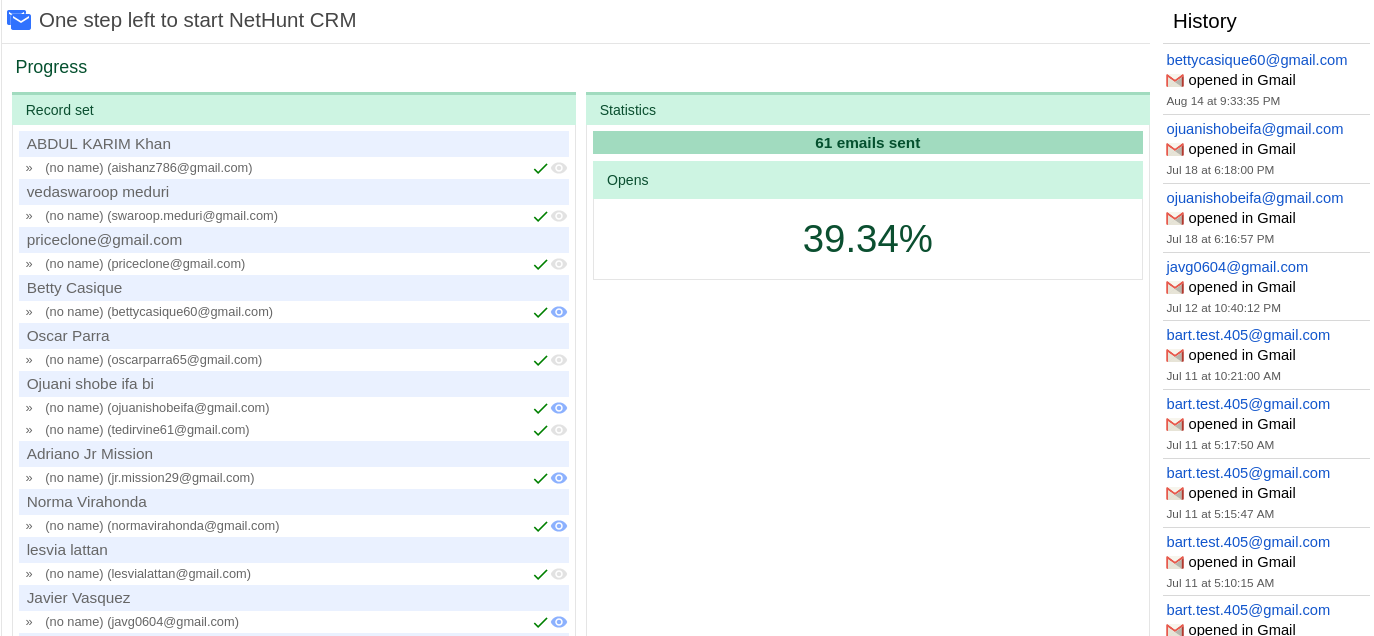This screenshot has width=1374, height=636.
Task: Click the eye icon in priceclone@gmail.com recipient row
Action: (x=559, y=264)
